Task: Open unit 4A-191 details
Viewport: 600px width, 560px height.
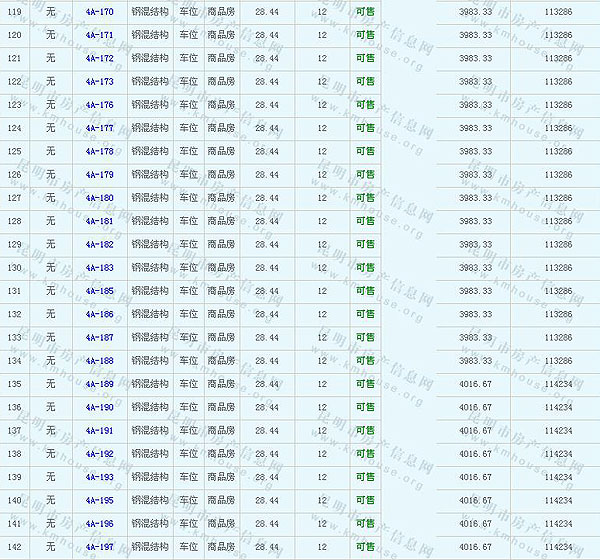Action: click(99, 431)
